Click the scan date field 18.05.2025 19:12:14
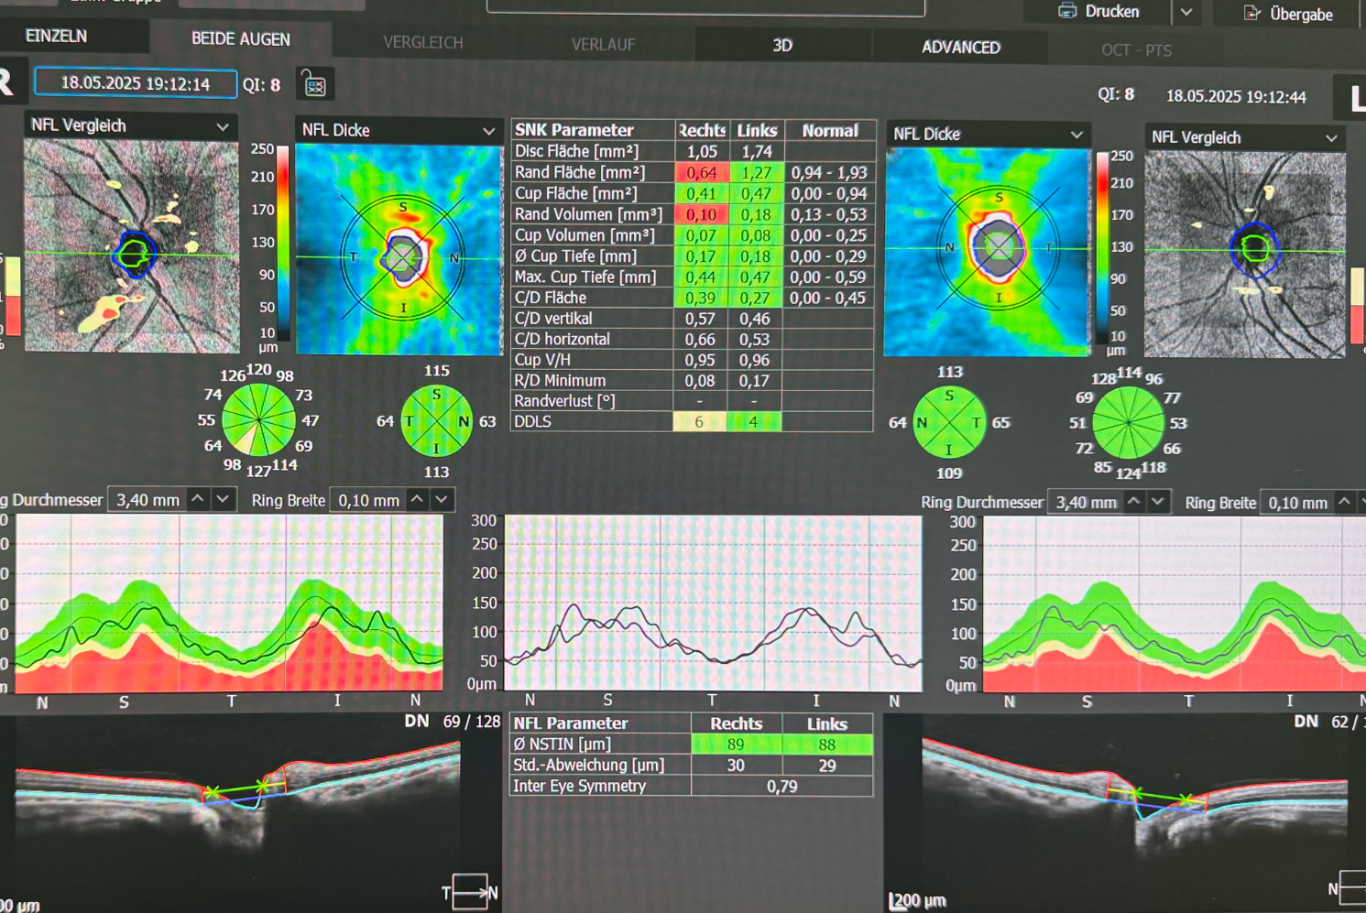Viewport: 1366px width, 913px height. 135,83
